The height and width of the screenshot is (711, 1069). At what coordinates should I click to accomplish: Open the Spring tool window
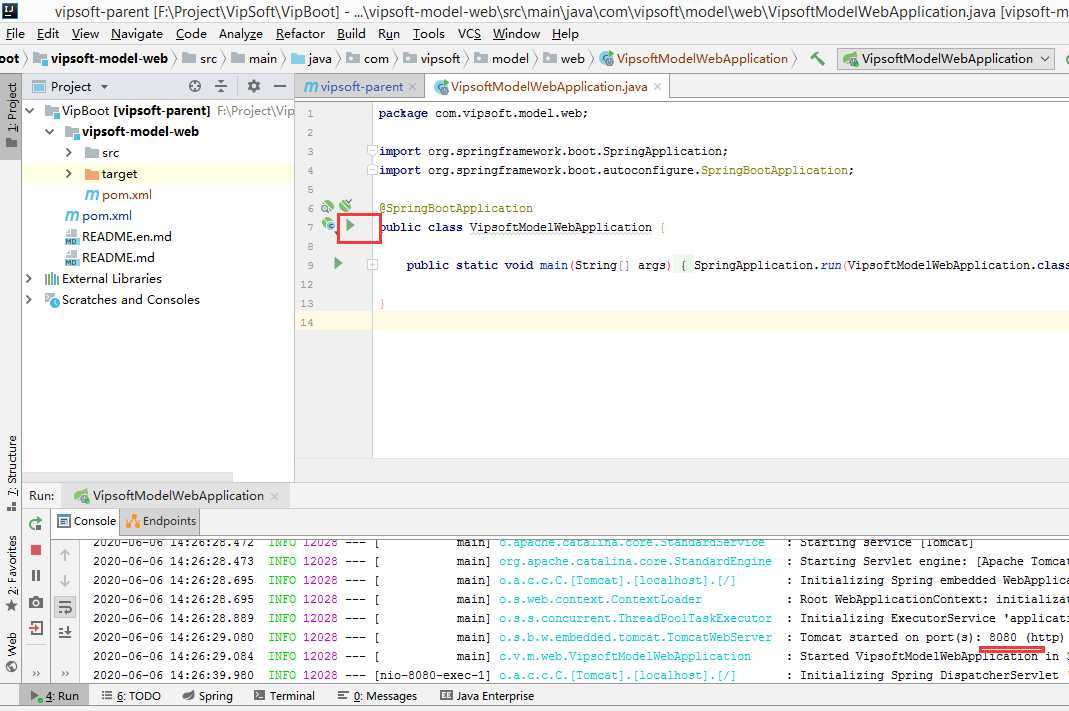(x=208, y=696)
